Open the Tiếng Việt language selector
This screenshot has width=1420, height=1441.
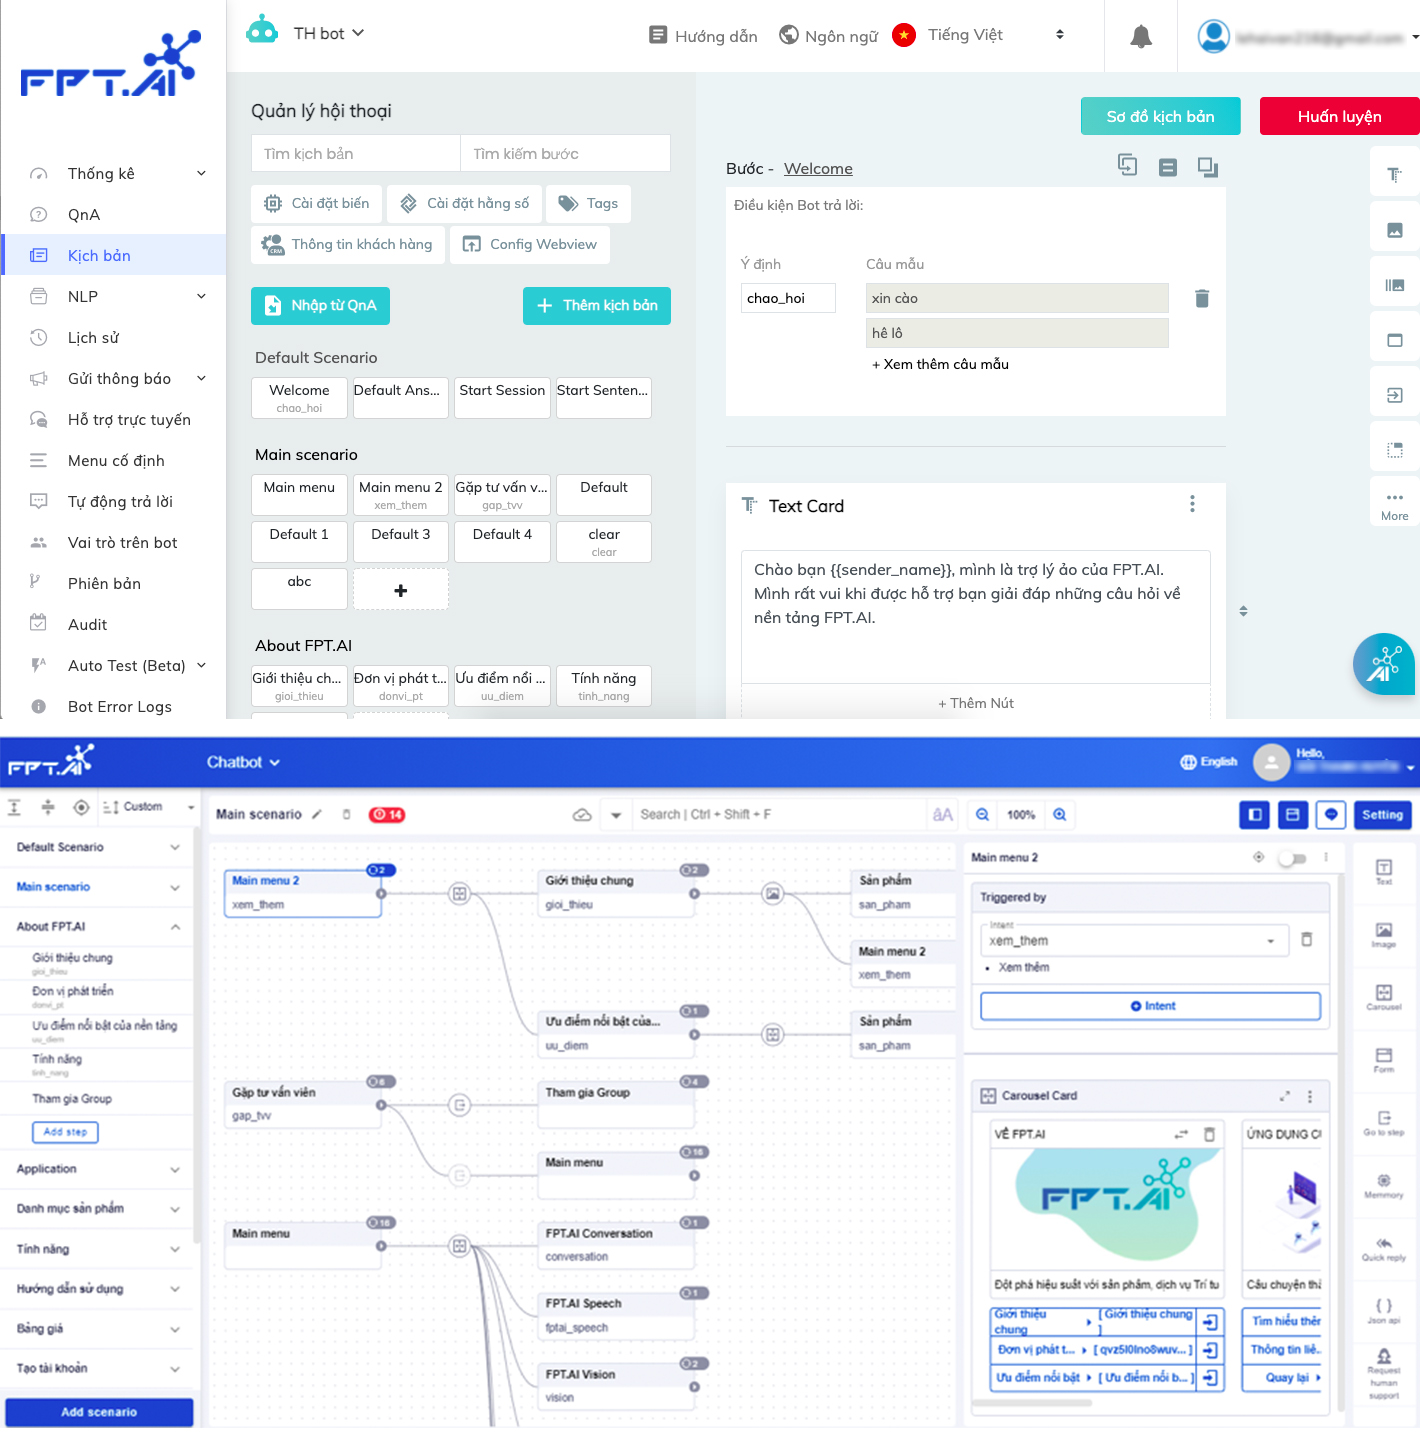pyautogui.click(x=978, y=35)
